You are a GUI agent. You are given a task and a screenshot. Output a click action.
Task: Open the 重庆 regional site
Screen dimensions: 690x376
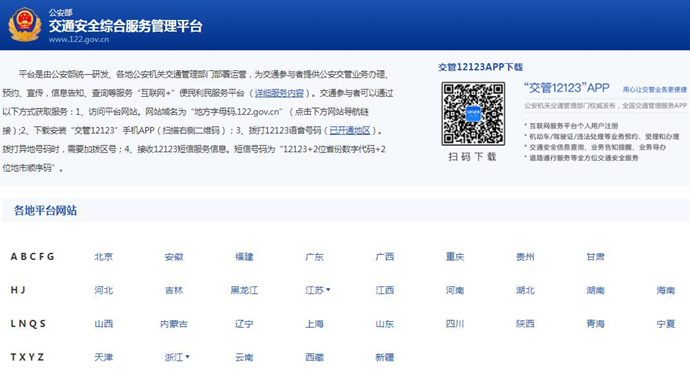click(x=455, y=257)
